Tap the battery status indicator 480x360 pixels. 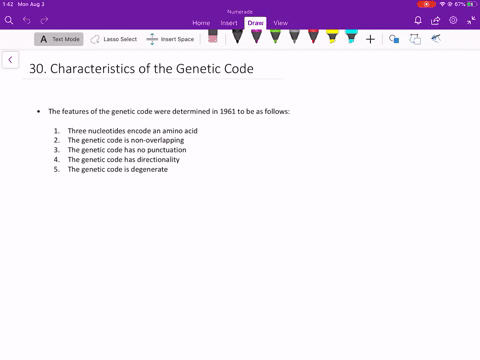point(472,4)
